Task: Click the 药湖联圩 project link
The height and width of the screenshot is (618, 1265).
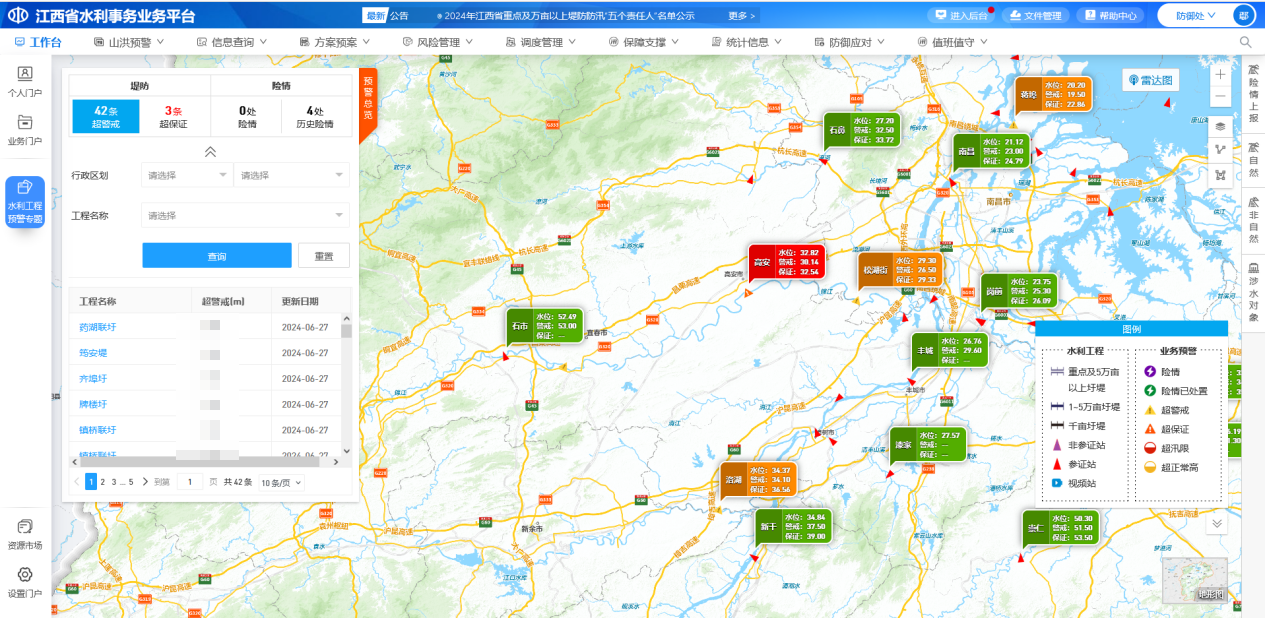Action: point(98,327)
